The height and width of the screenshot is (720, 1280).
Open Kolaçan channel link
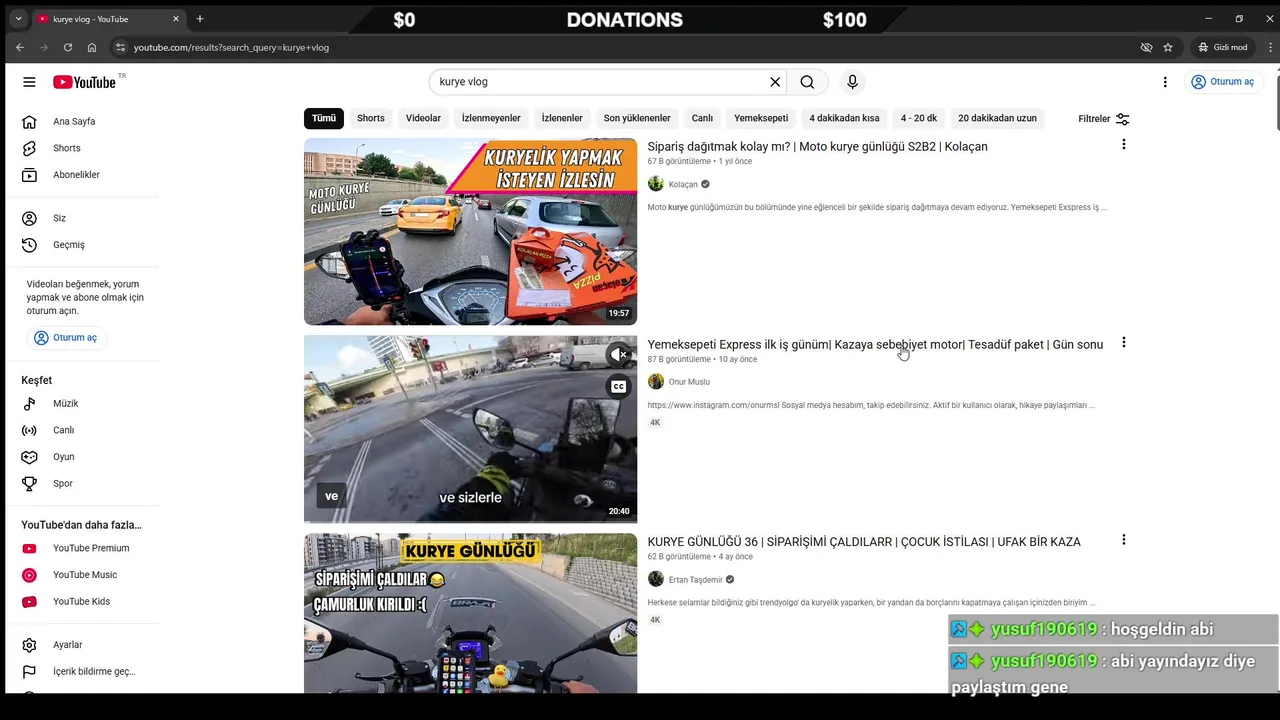point(683,184)
